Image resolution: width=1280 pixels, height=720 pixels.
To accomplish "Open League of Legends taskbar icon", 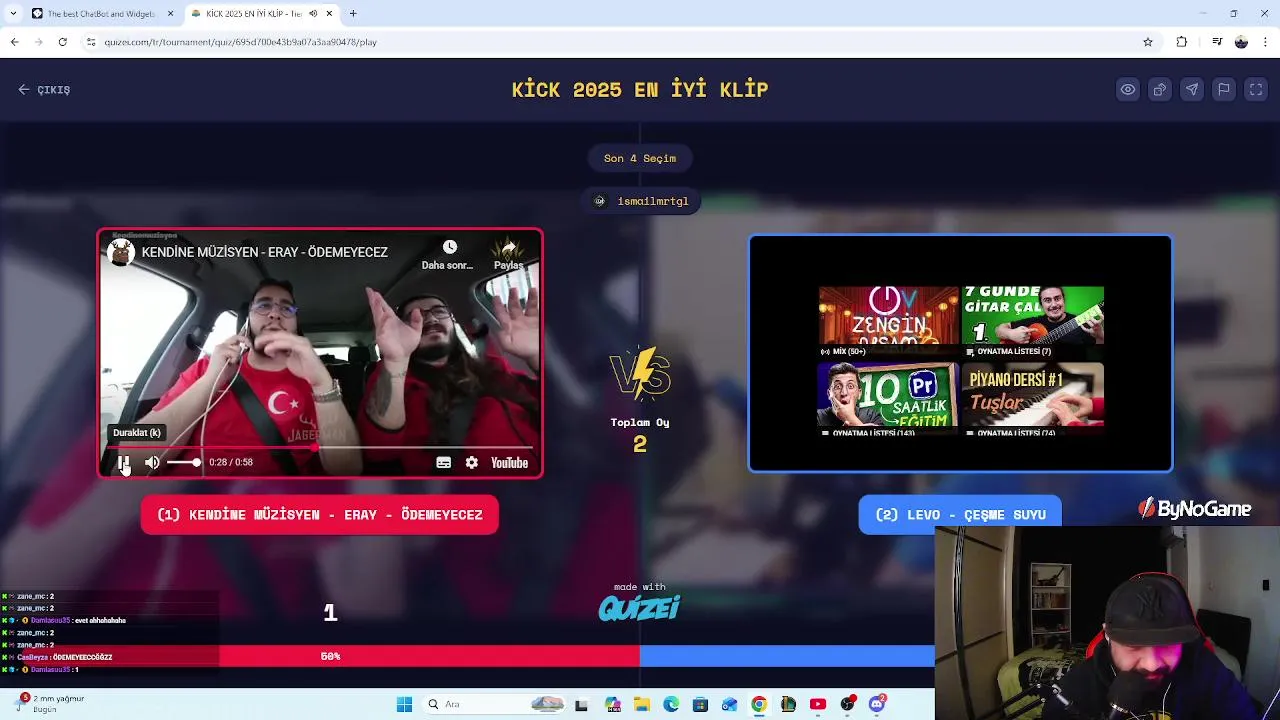I will [x=788, y=704].
